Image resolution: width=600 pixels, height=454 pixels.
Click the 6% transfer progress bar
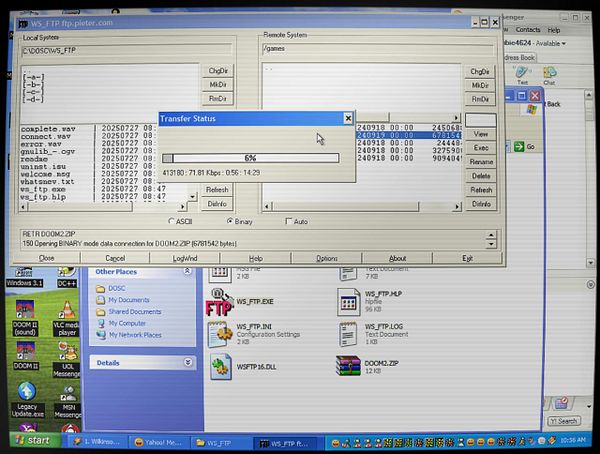[x=250, y=158]
